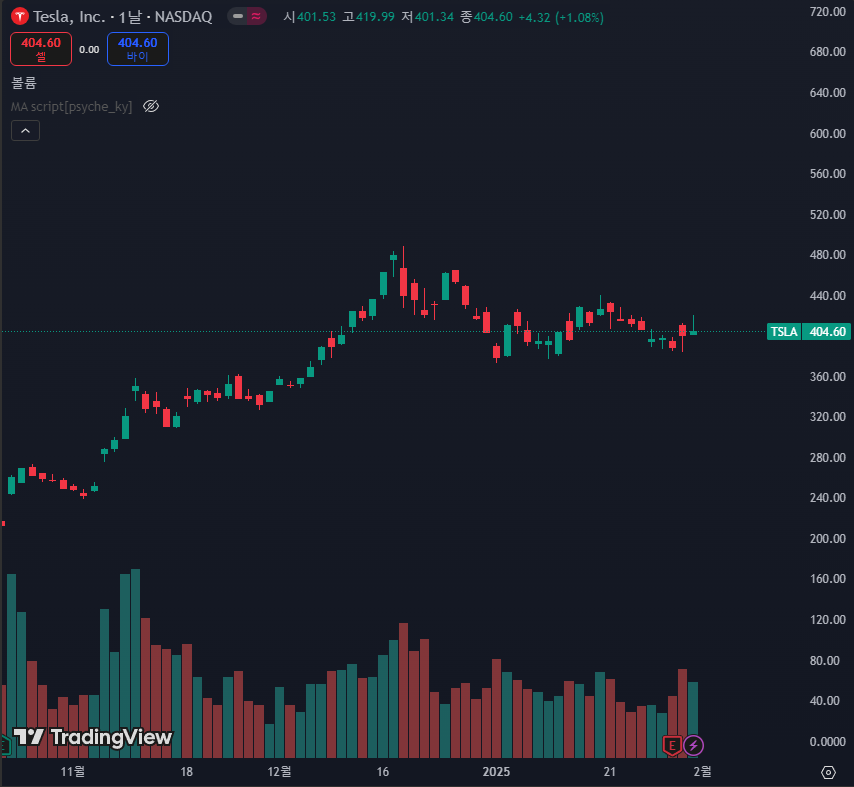Click the pink wave status pill icon

[256, 16]
